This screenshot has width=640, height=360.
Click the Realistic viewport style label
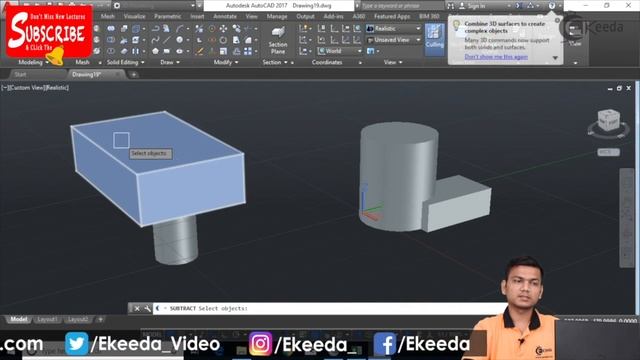point(58,88)
